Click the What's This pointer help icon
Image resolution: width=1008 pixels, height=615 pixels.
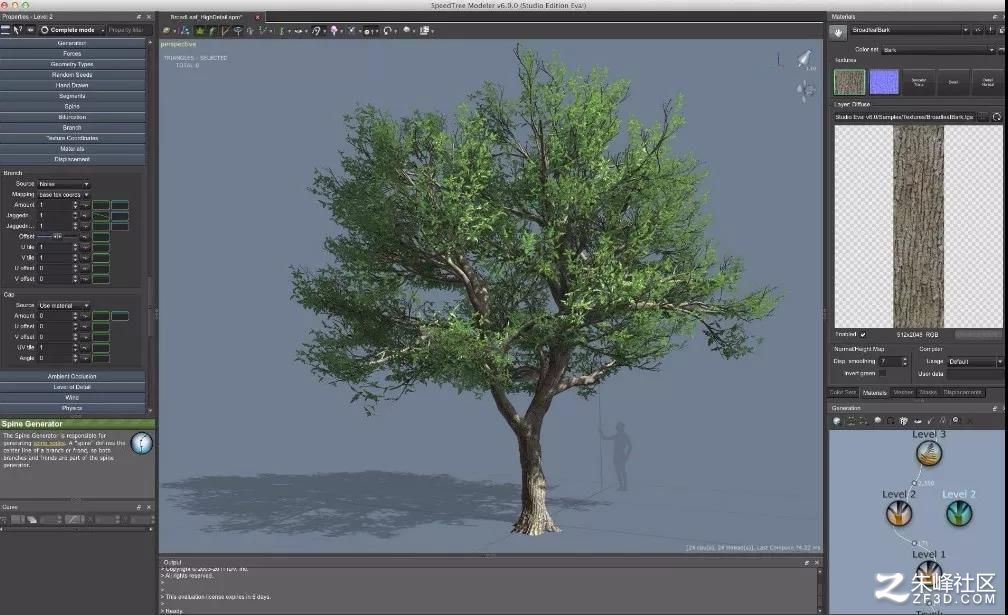tap(18, 30)
